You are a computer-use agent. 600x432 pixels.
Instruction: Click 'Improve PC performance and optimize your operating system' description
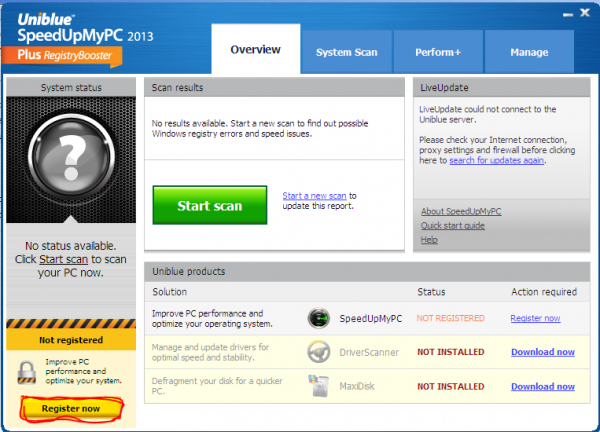click(x=212, y=319)
